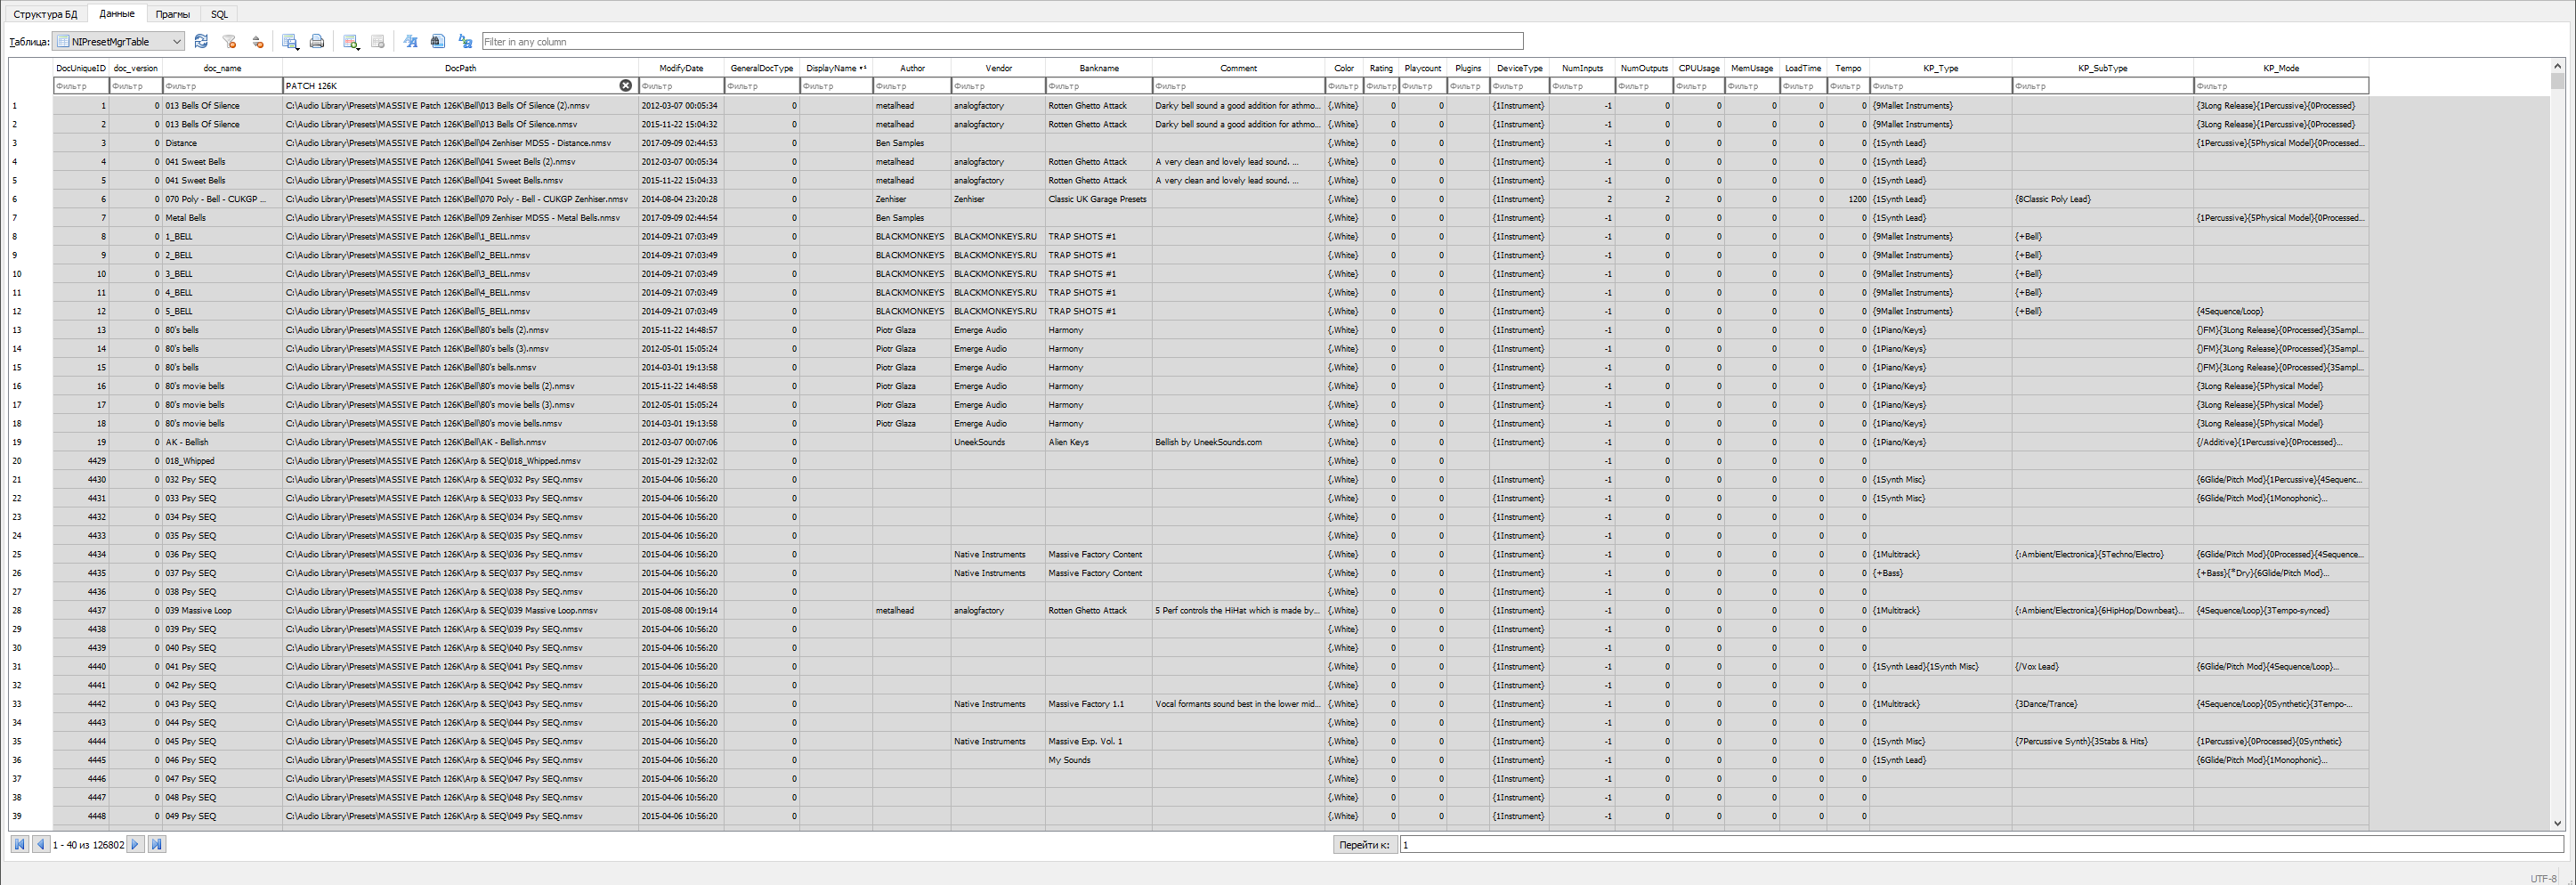Click the DisplayName column header

(x=836, y=68)
